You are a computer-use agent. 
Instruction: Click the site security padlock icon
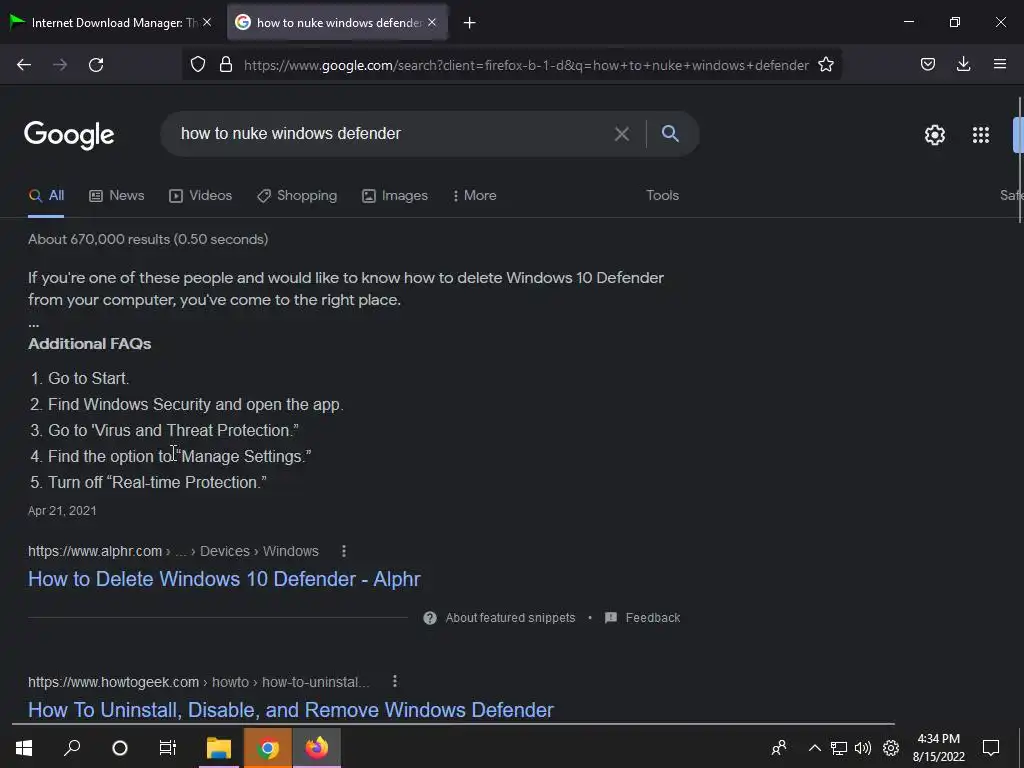226,65
